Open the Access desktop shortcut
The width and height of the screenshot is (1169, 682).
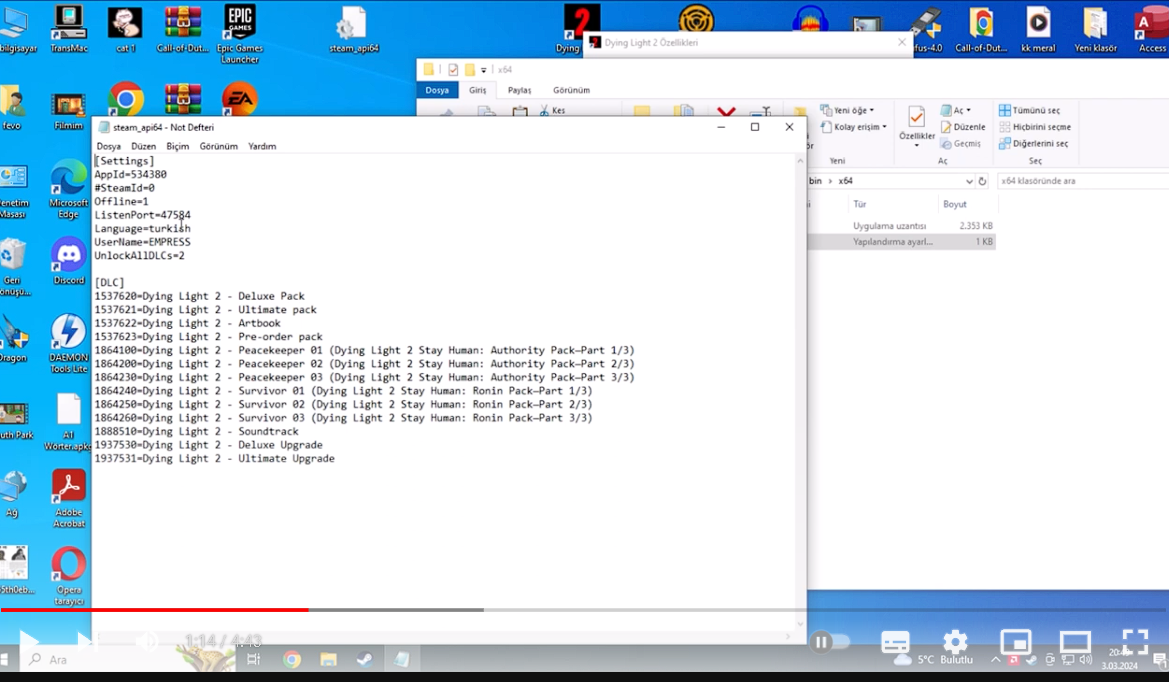click(x=1151, y=30)
